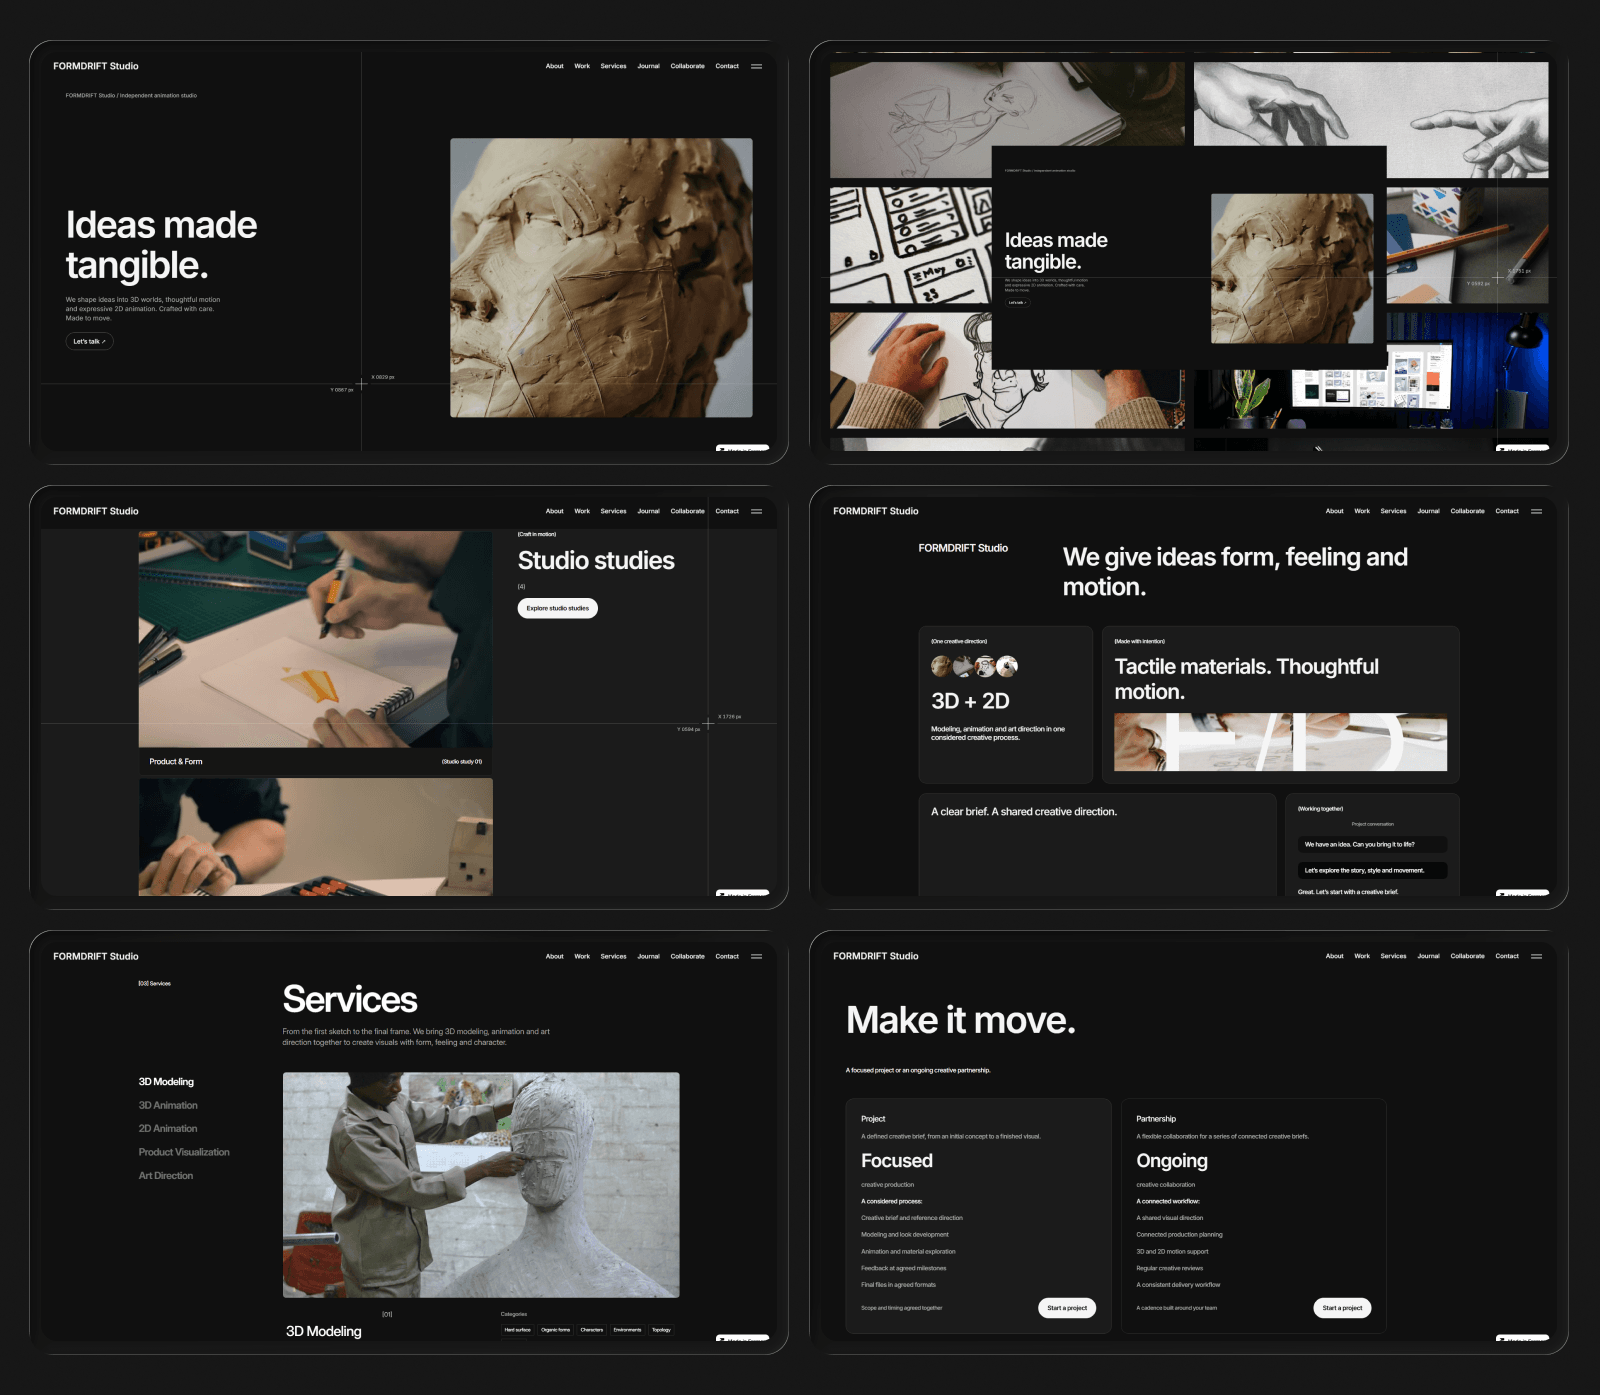Select 3D Animation in the services list
This screenshot has height=1395, width=1600.
click(168, 1105)
